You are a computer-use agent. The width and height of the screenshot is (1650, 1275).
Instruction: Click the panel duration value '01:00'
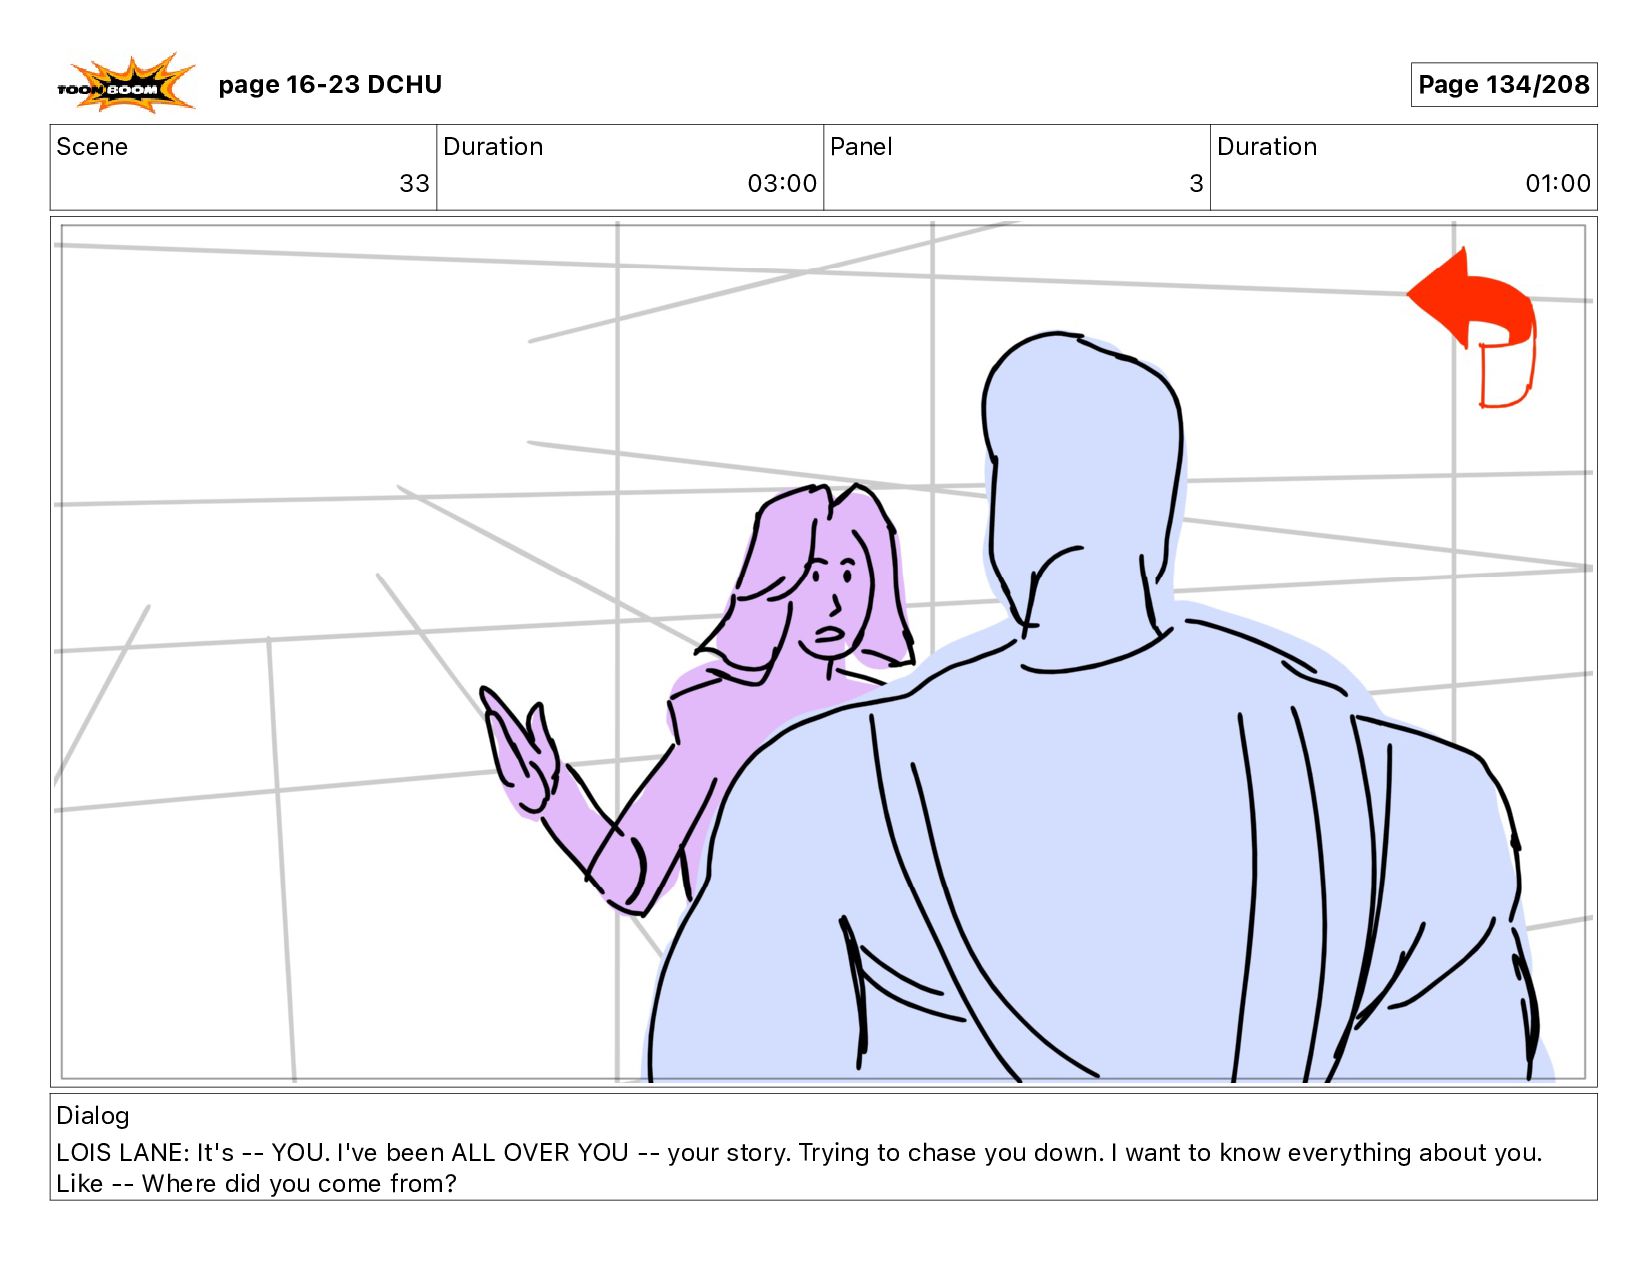(1558, 184)
